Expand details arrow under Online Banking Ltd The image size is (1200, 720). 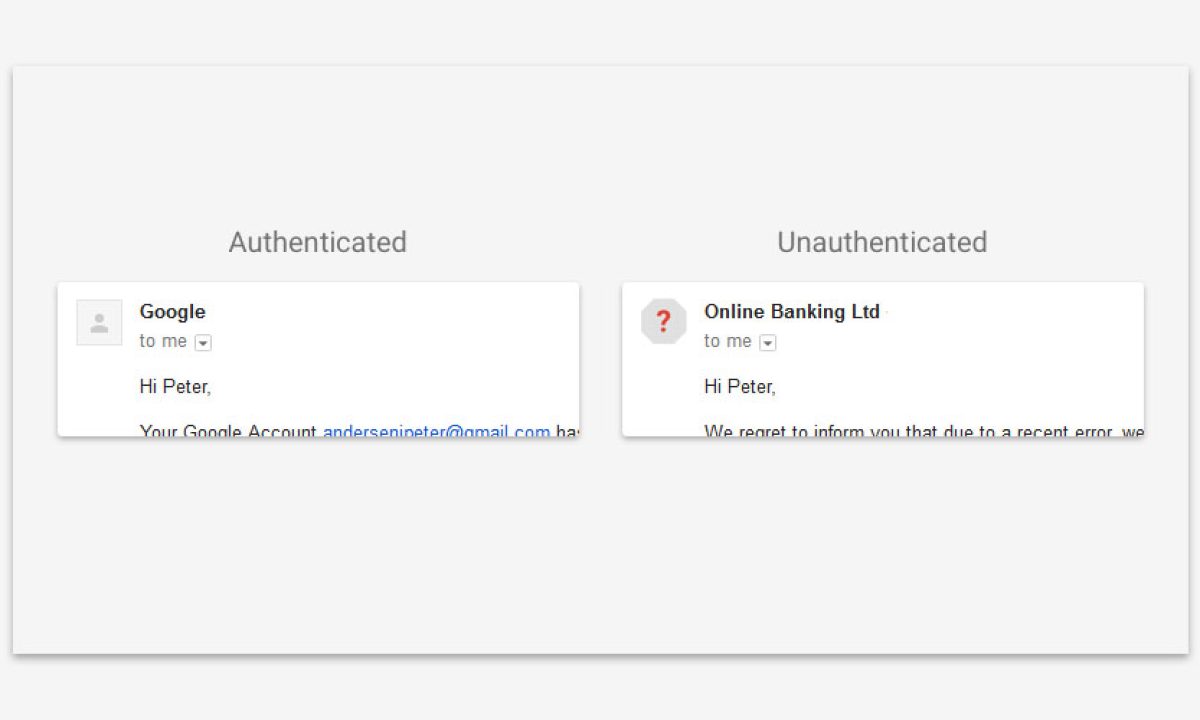pos(767,343)
